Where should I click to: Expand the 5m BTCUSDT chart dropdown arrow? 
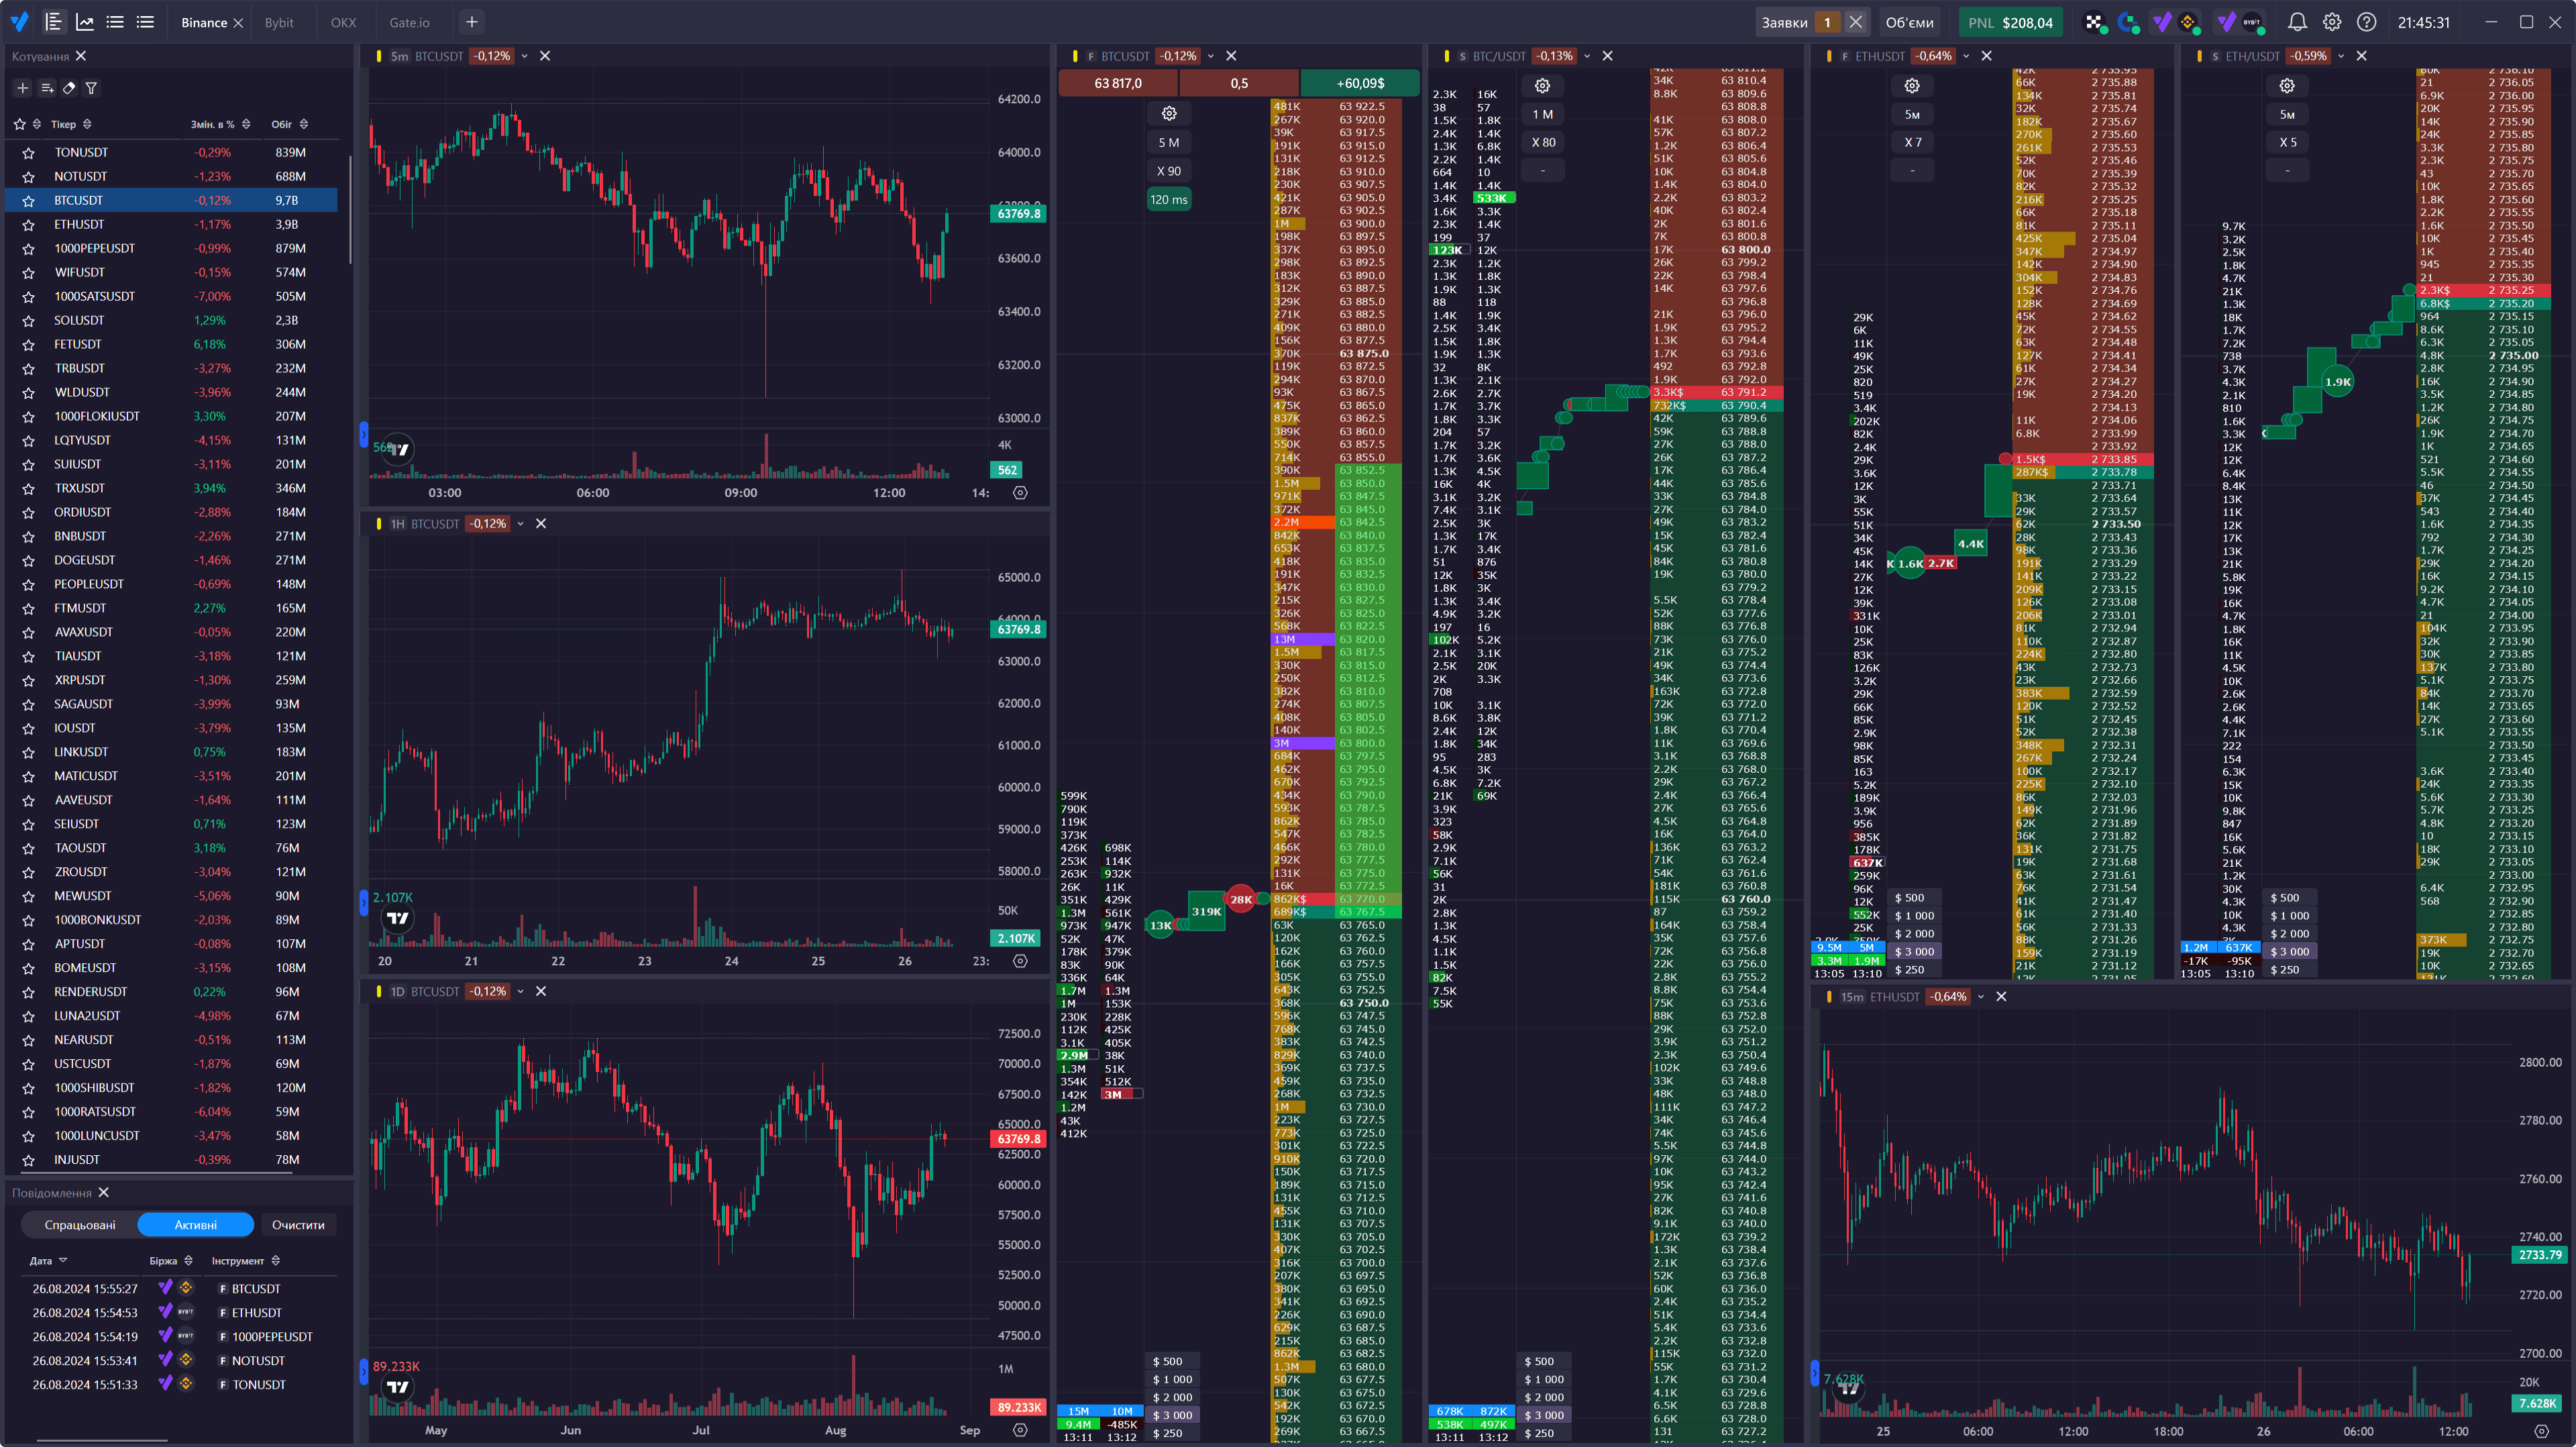point(524,56)
